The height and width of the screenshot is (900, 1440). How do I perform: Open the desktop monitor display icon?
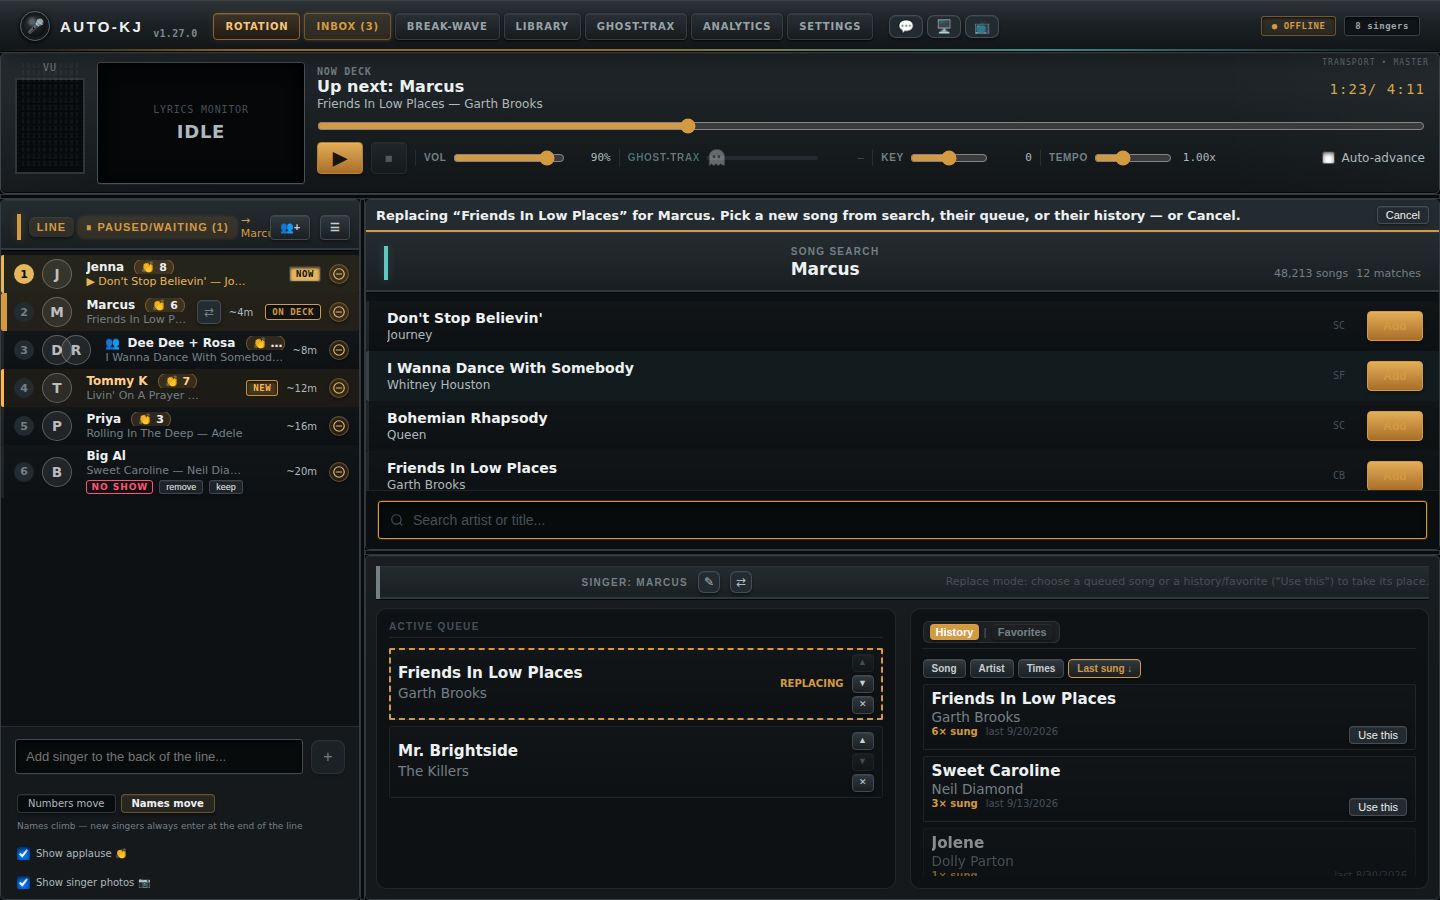tap(944, 27)
